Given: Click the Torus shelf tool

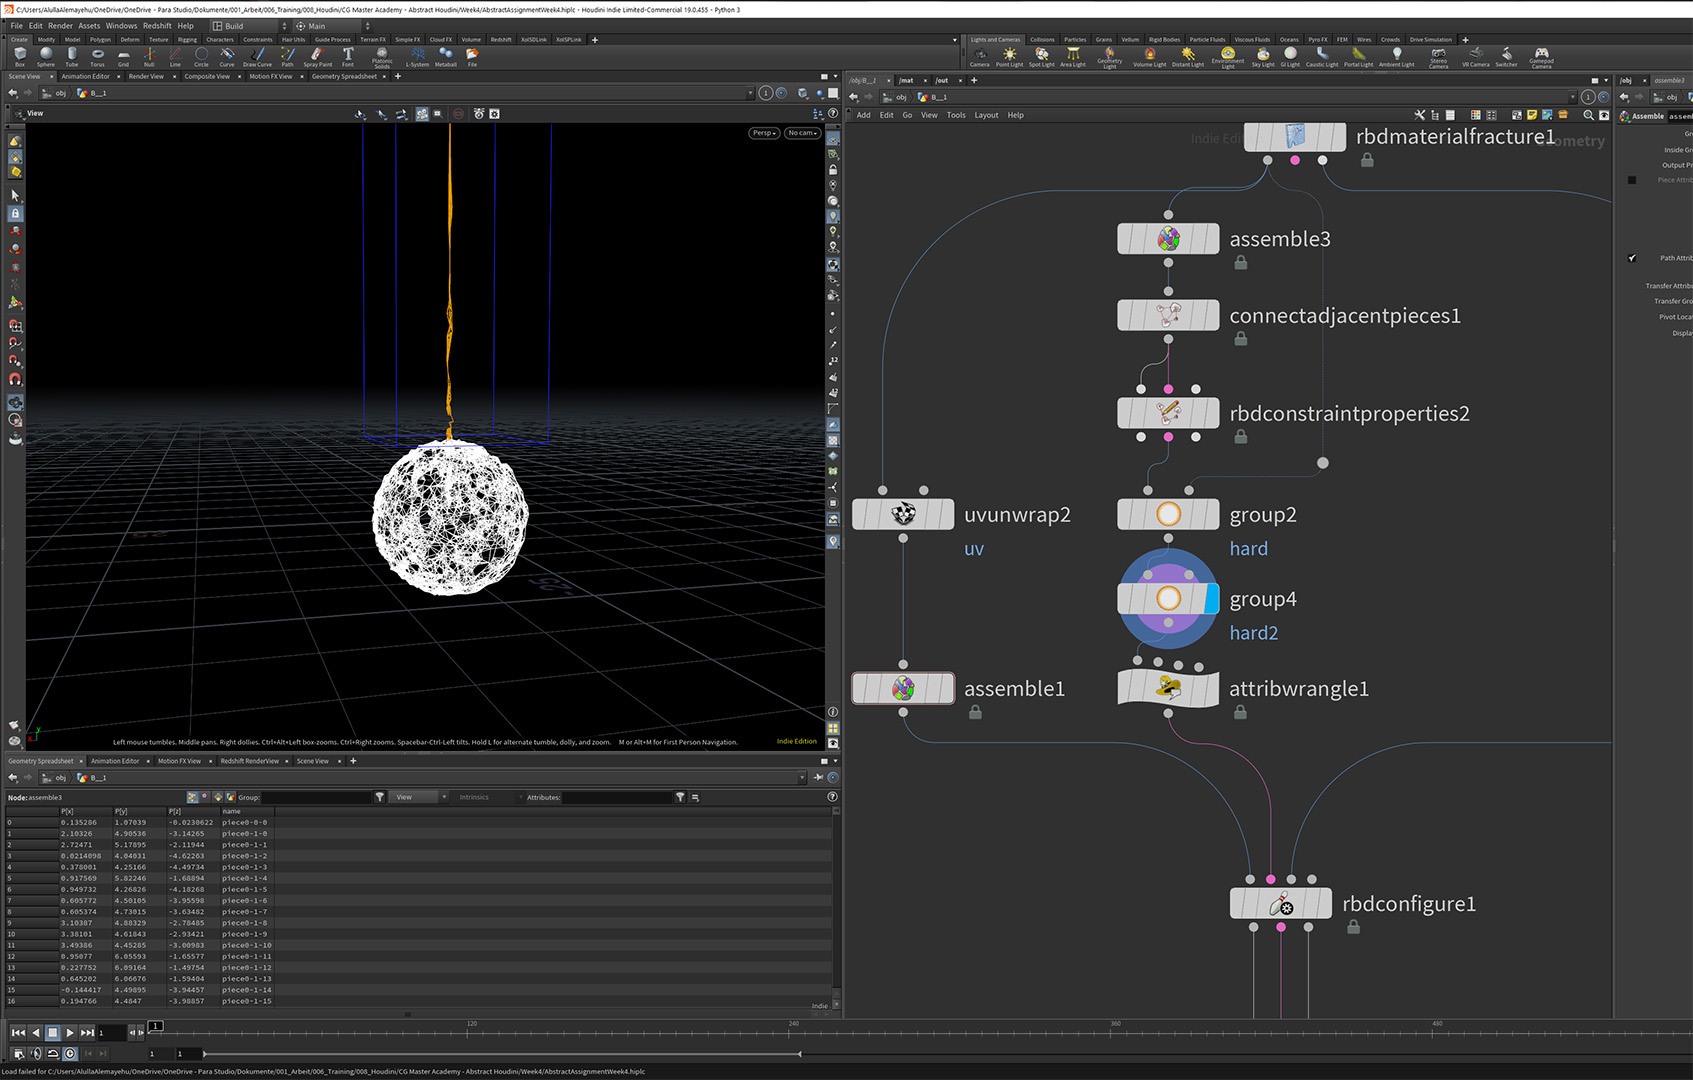Looking at the screenshot, I should [x=97, y=54].
